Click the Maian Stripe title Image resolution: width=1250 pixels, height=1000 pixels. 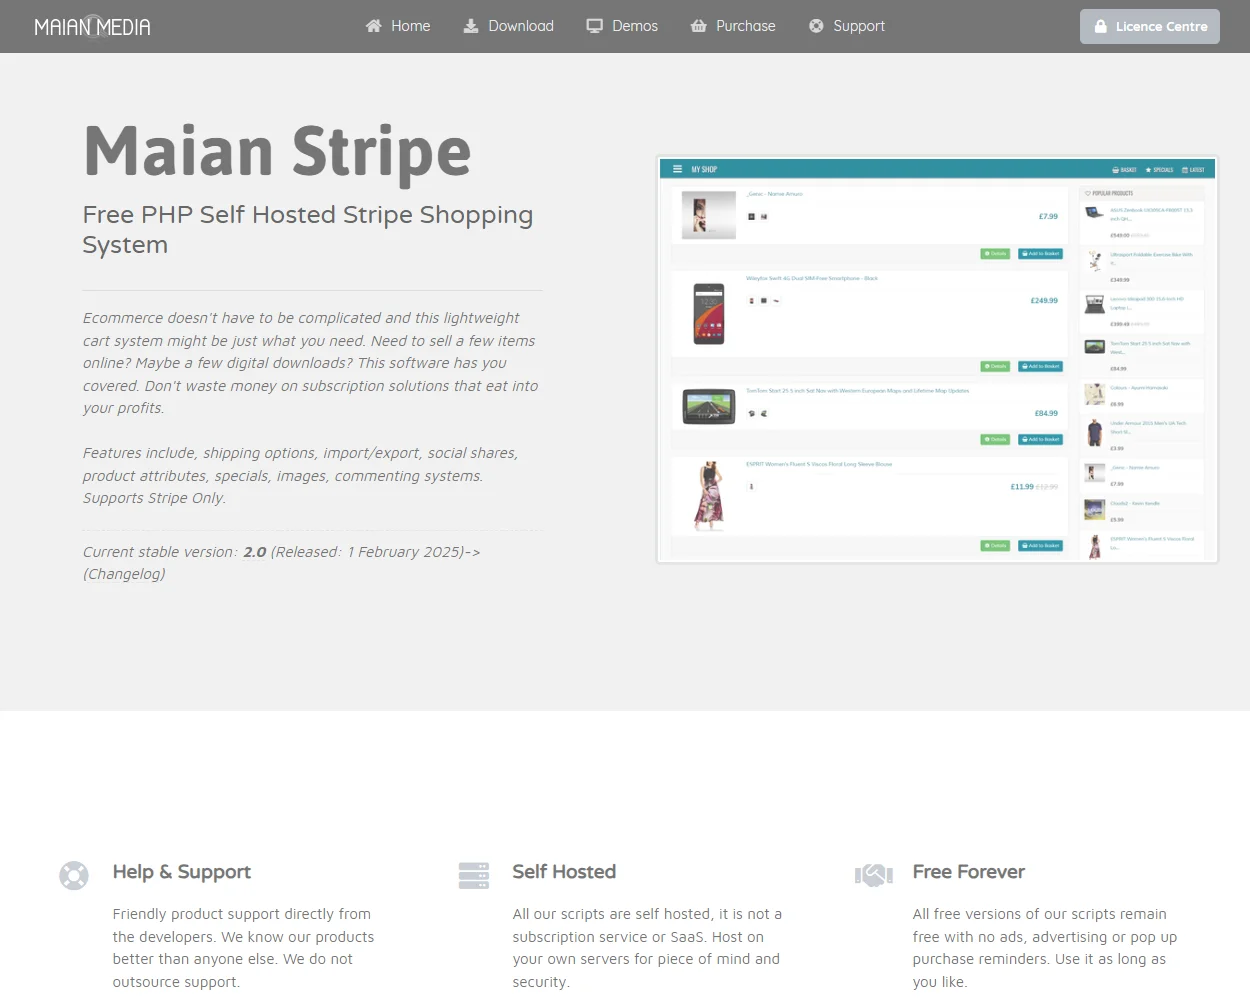tap(277, 152)
